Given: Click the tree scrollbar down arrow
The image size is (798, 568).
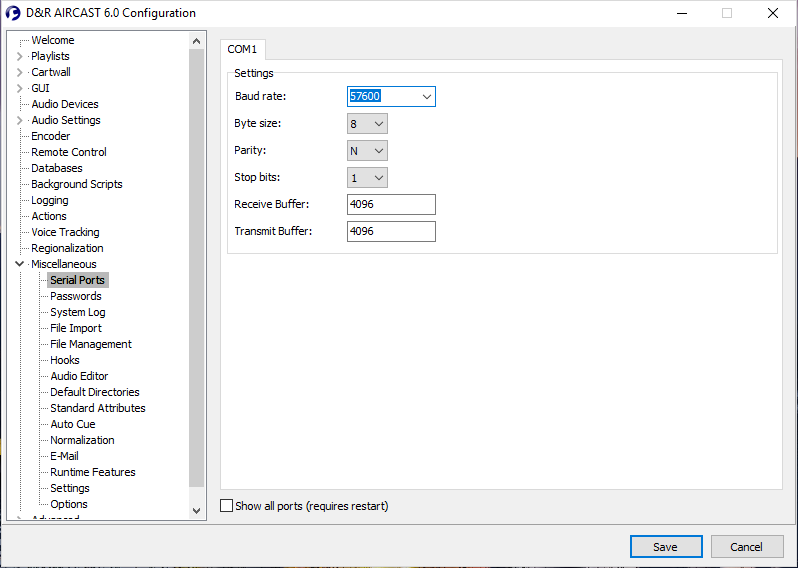Looking at the screenshot, I should [x=197, y=511].
